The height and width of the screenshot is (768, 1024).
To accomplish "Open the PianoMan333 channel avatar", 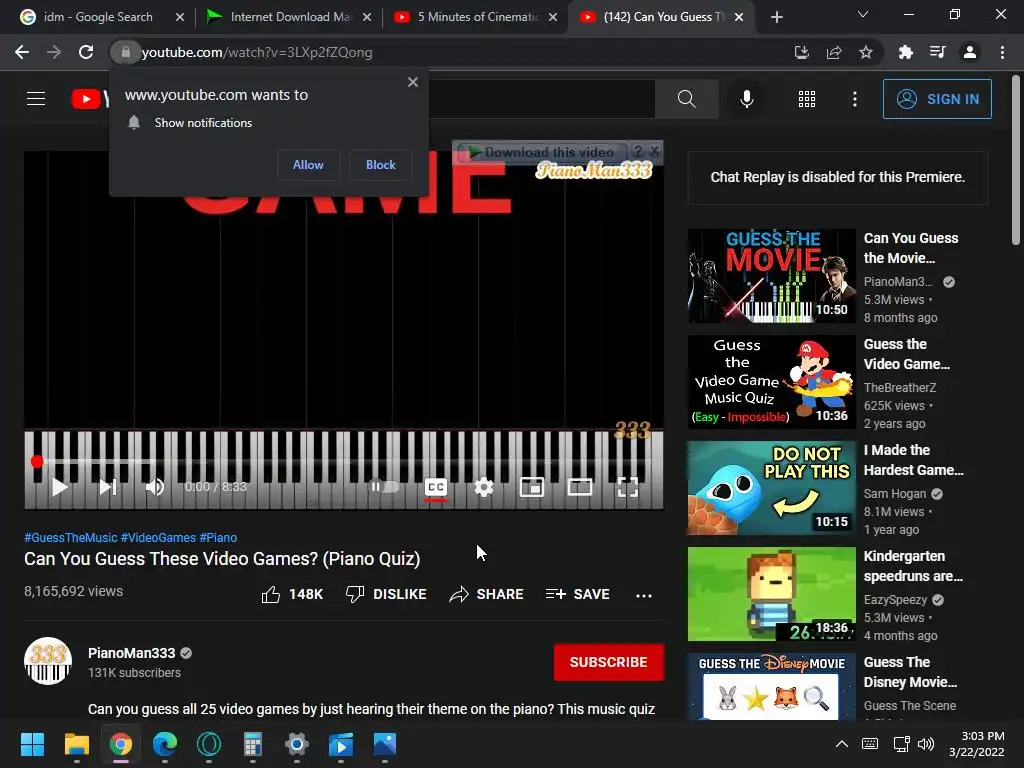I will tap(48, 661).
